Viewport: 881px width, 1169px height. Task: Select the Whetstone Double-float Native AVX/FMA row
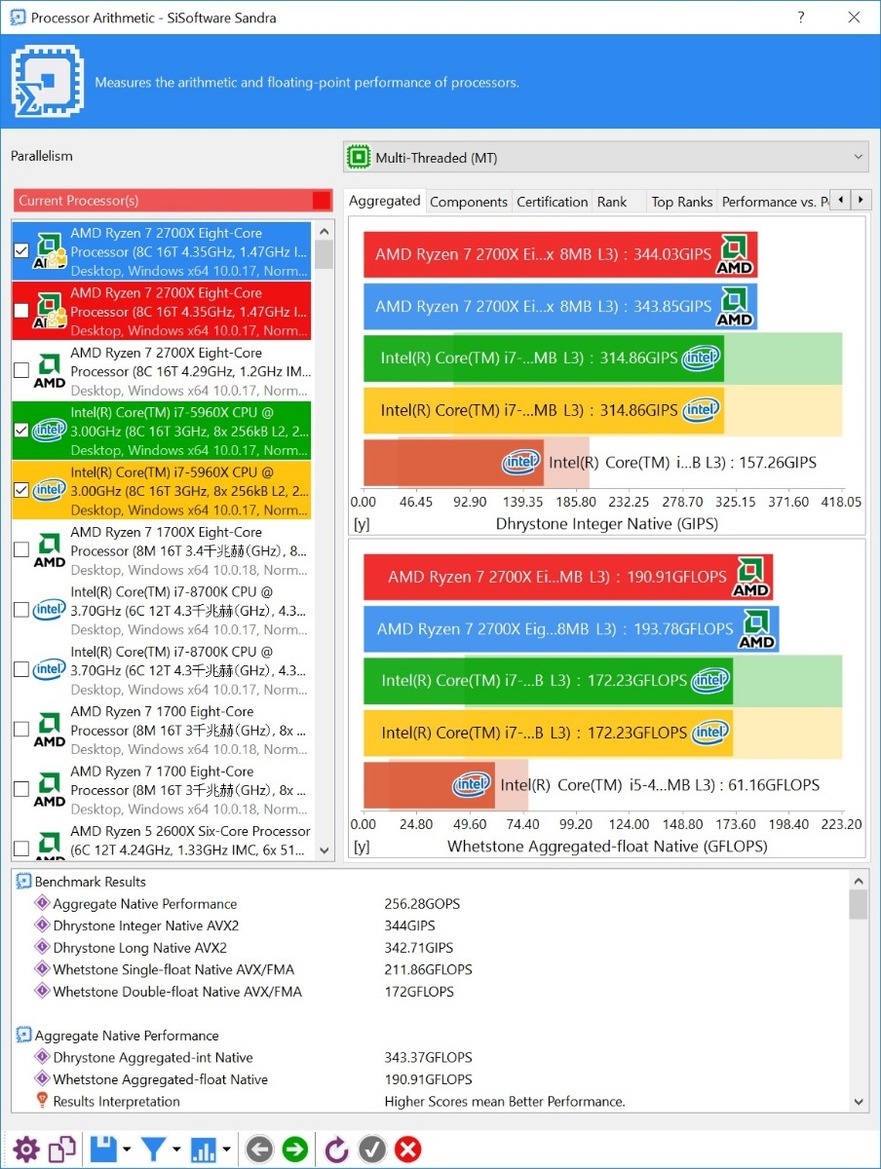point(432,992)
